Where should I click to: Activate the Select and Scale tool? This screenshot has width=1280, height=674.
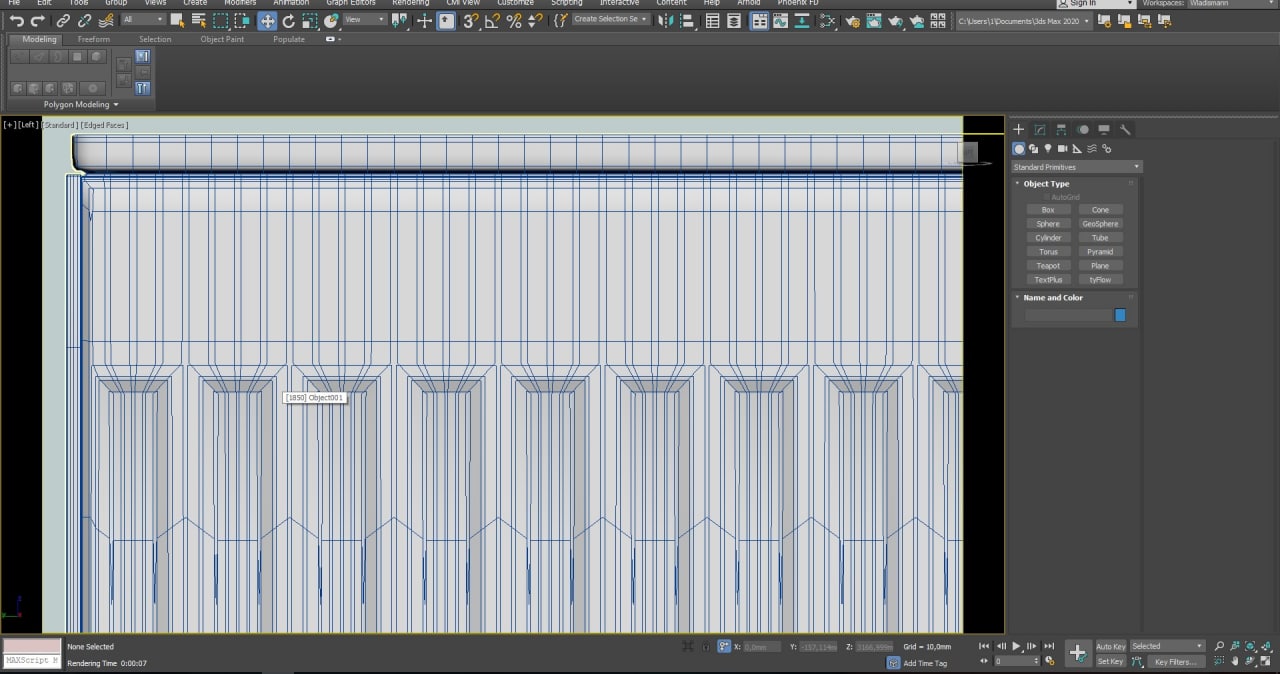coord(310,21)
